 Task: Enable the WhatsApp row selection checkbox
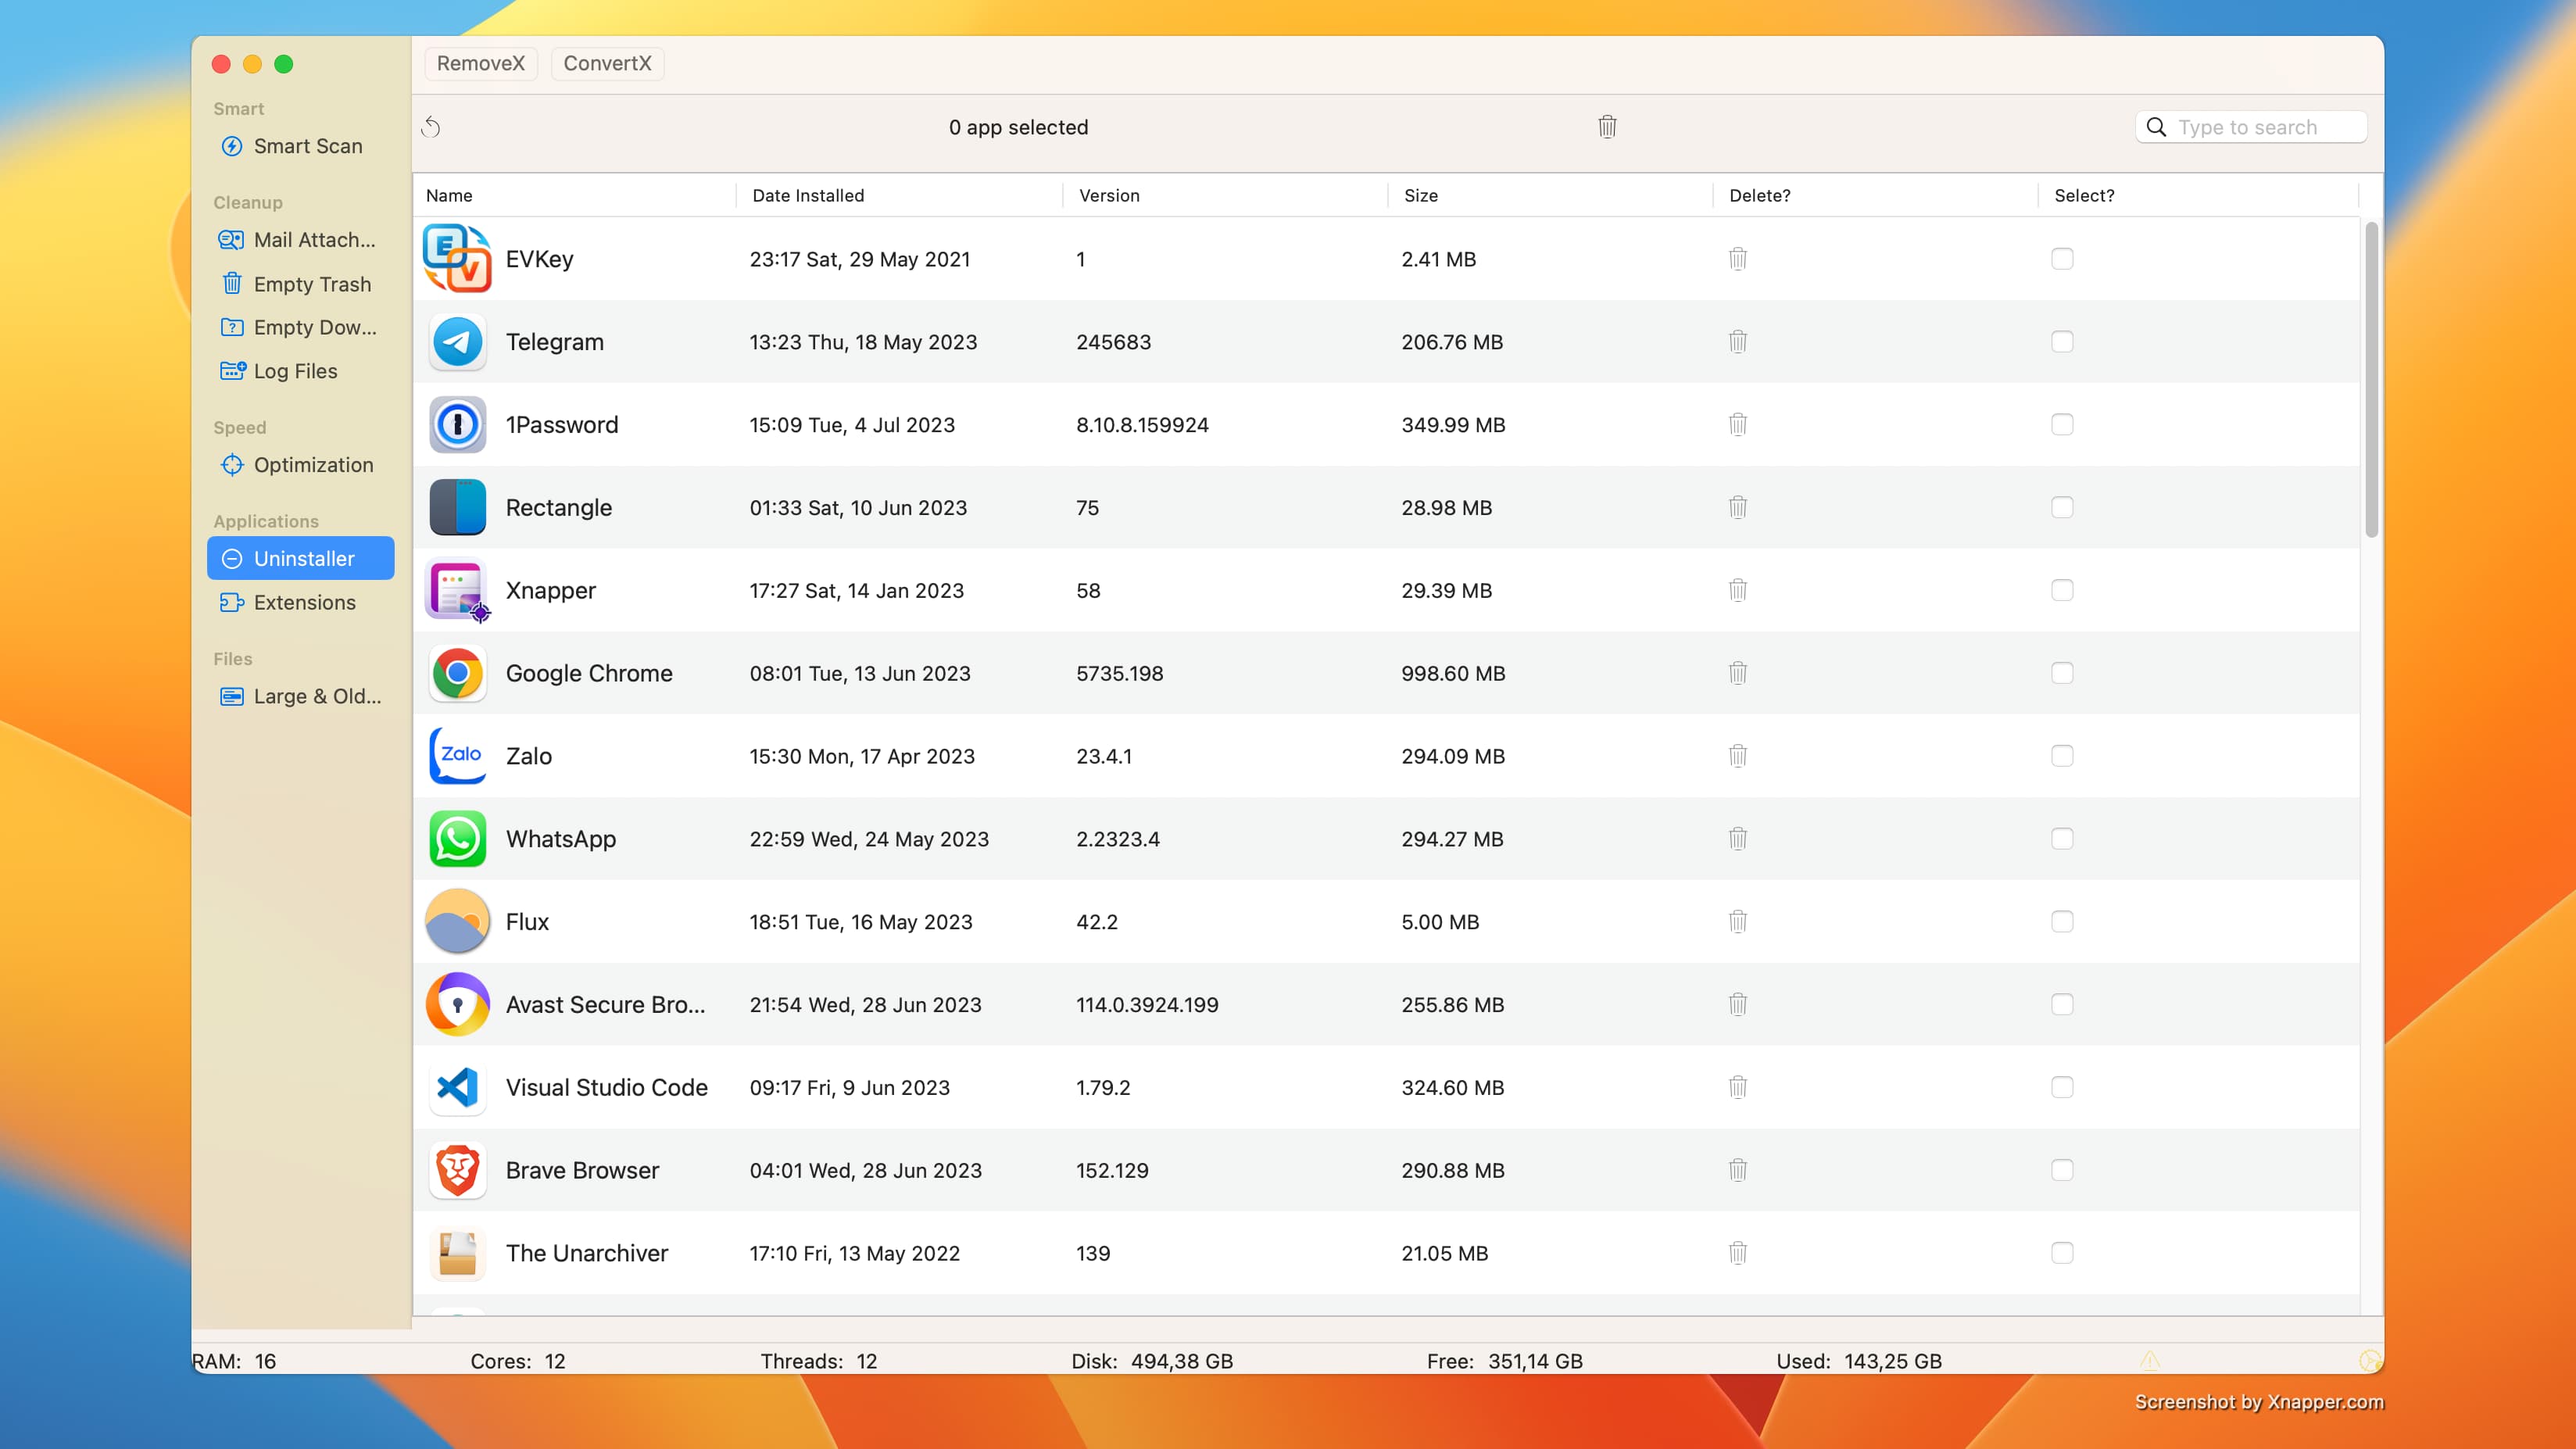coord(2062,839)
